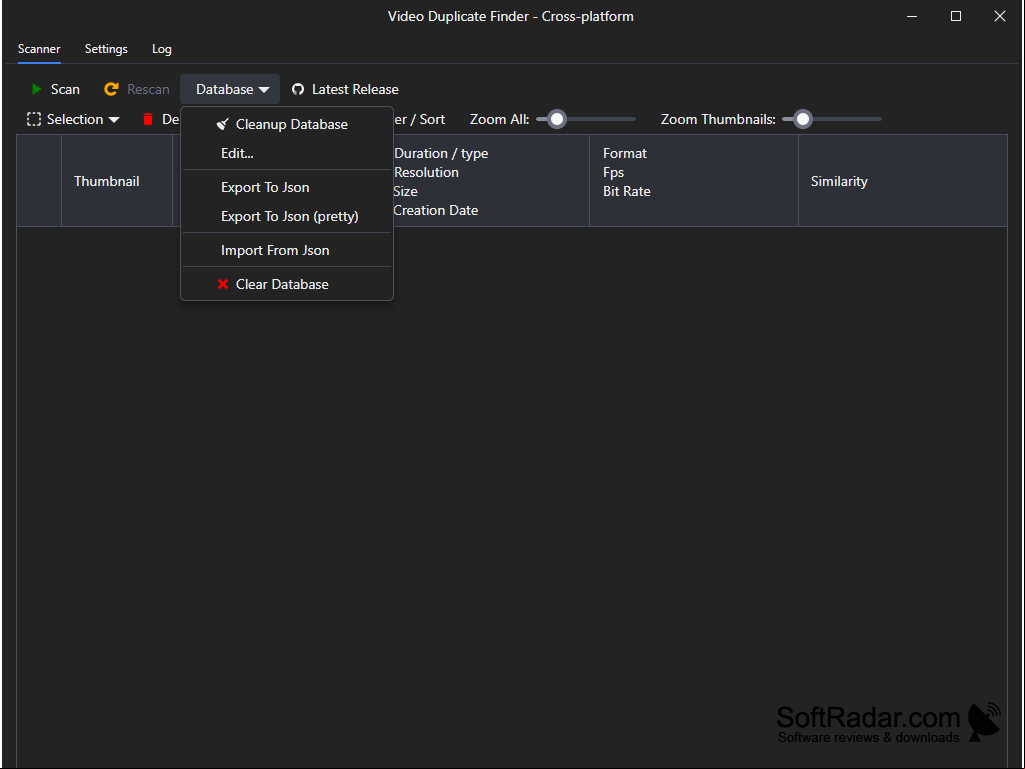Click the orange Rescan arrow icon
Screen dimensions: 1025x769
point(111,89)
